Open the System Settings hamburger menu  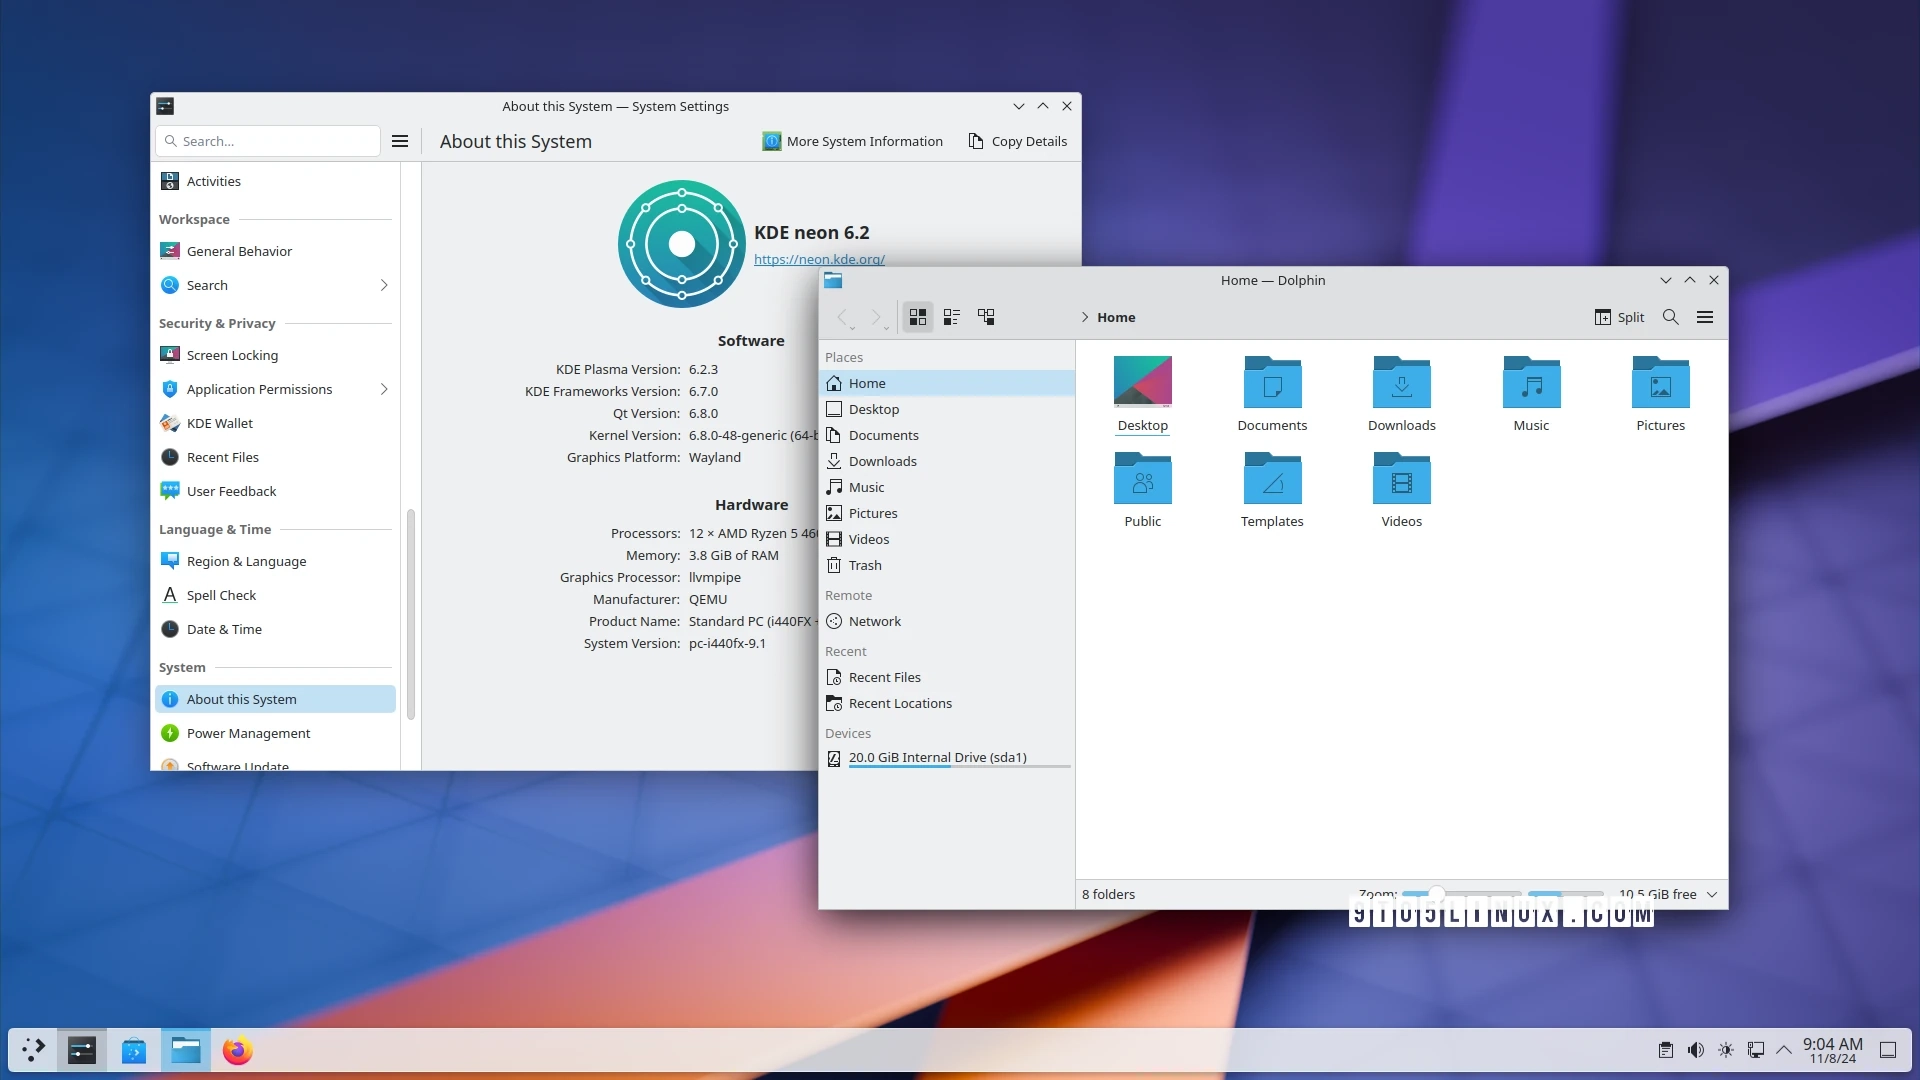(x=400, y=141)
